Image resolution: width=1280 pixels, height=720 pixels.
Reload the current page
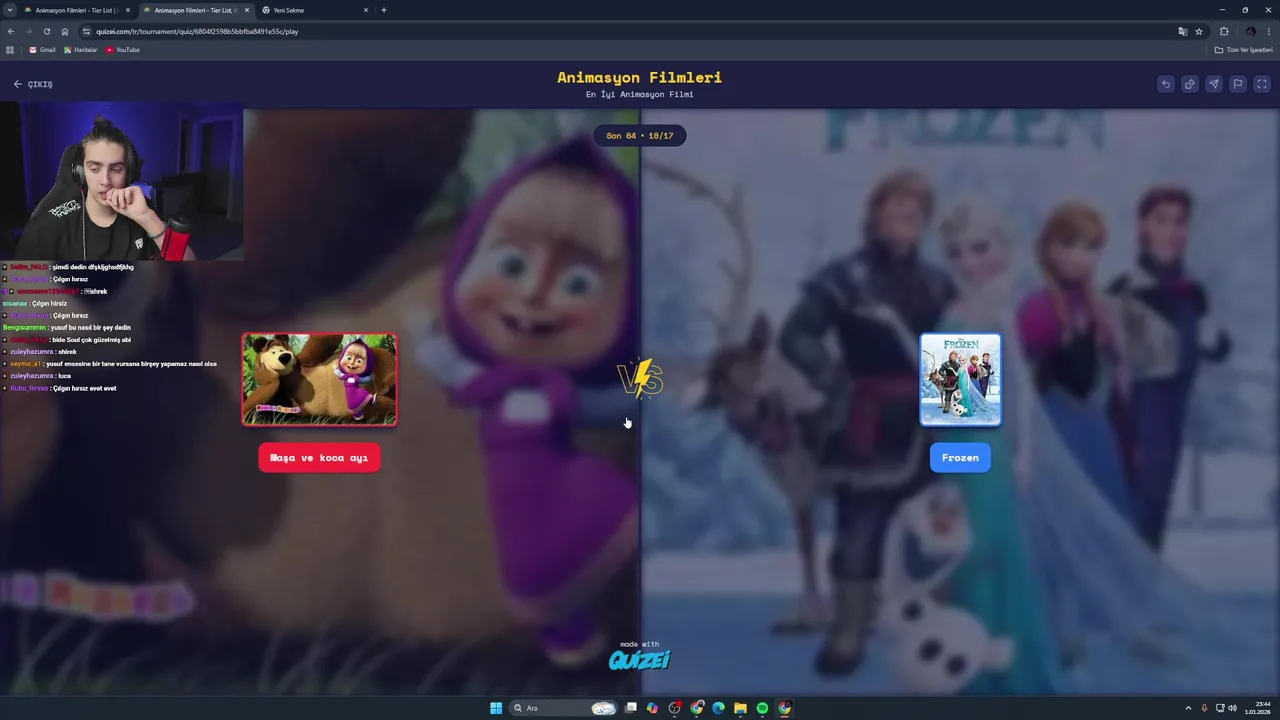47,31
